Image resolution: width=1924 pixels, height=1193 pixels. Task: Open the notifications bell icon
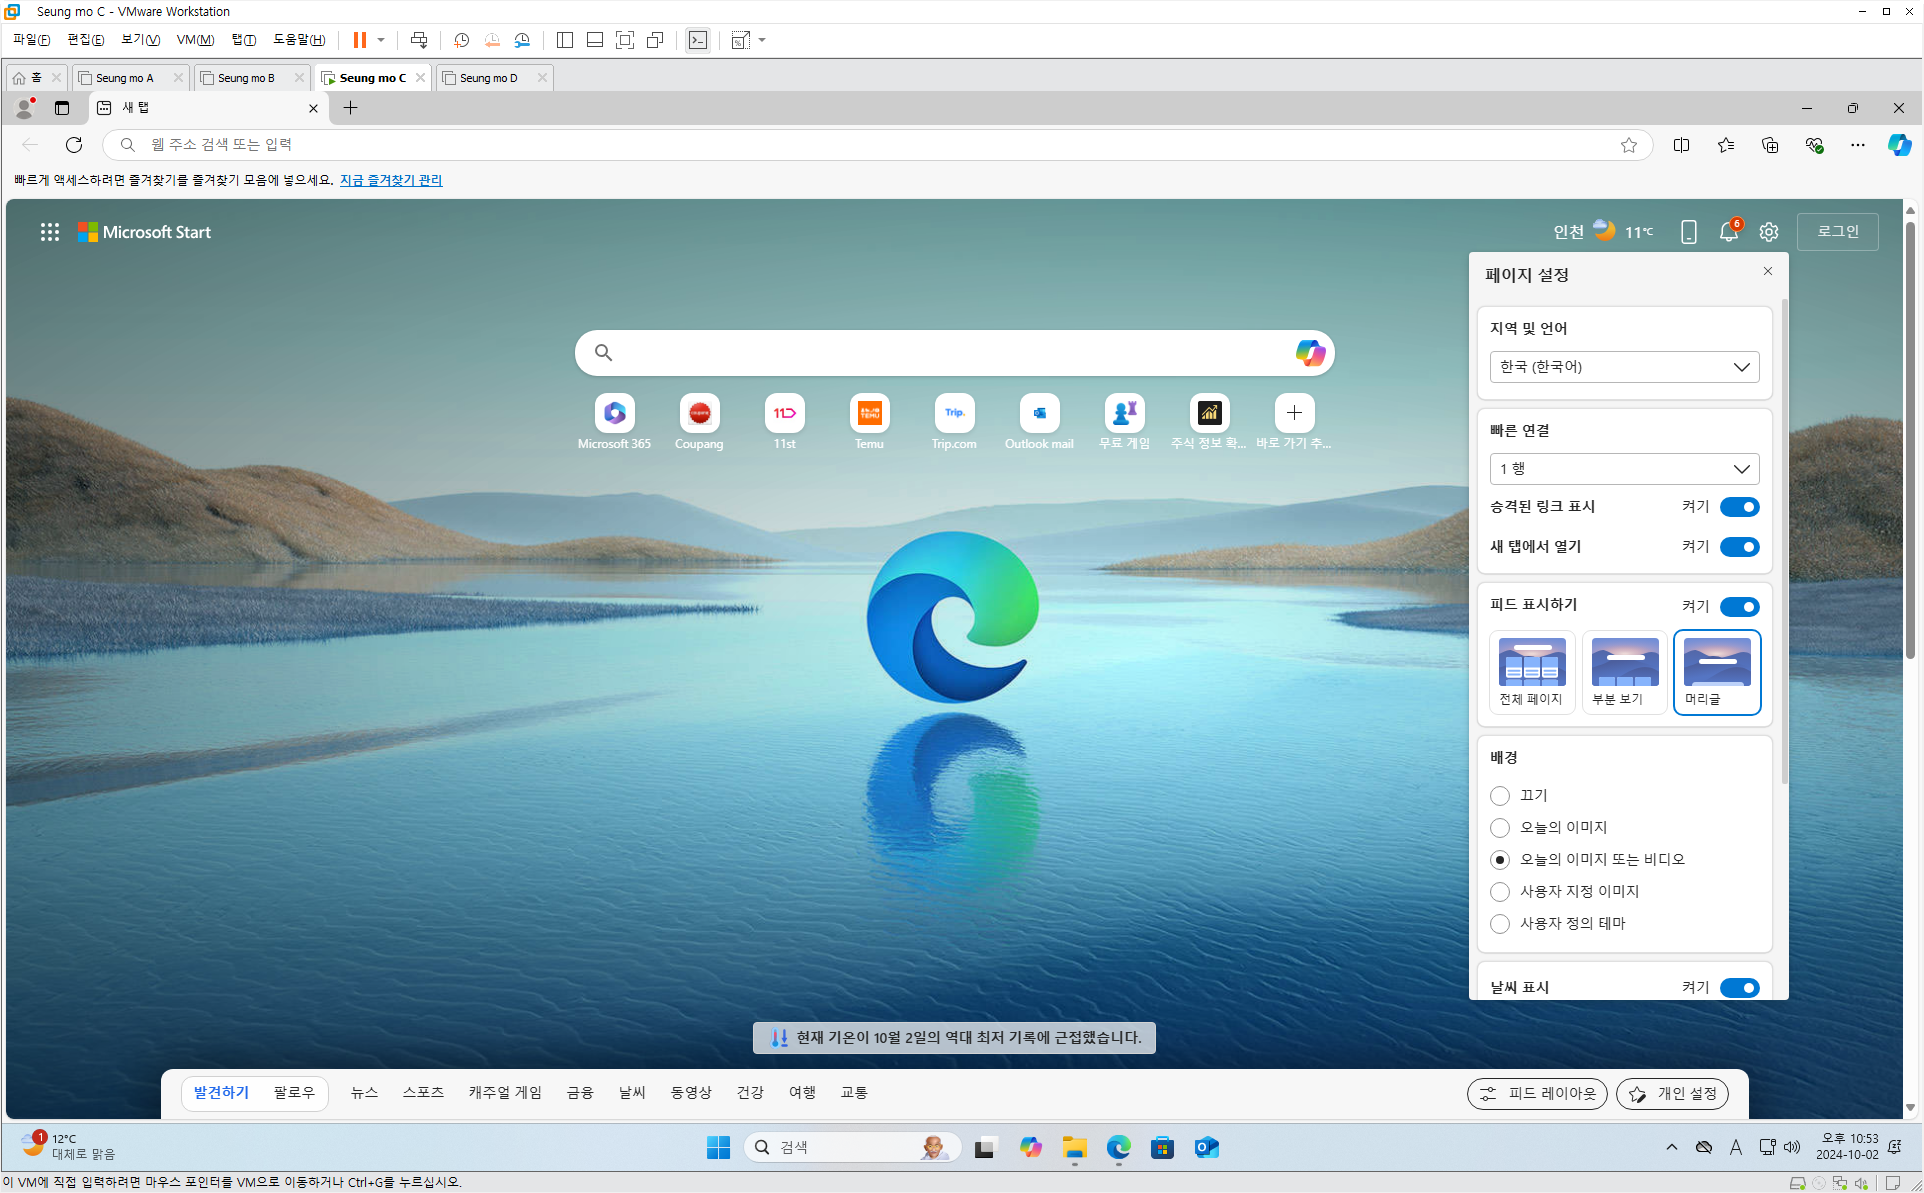tap(1729, 232)
